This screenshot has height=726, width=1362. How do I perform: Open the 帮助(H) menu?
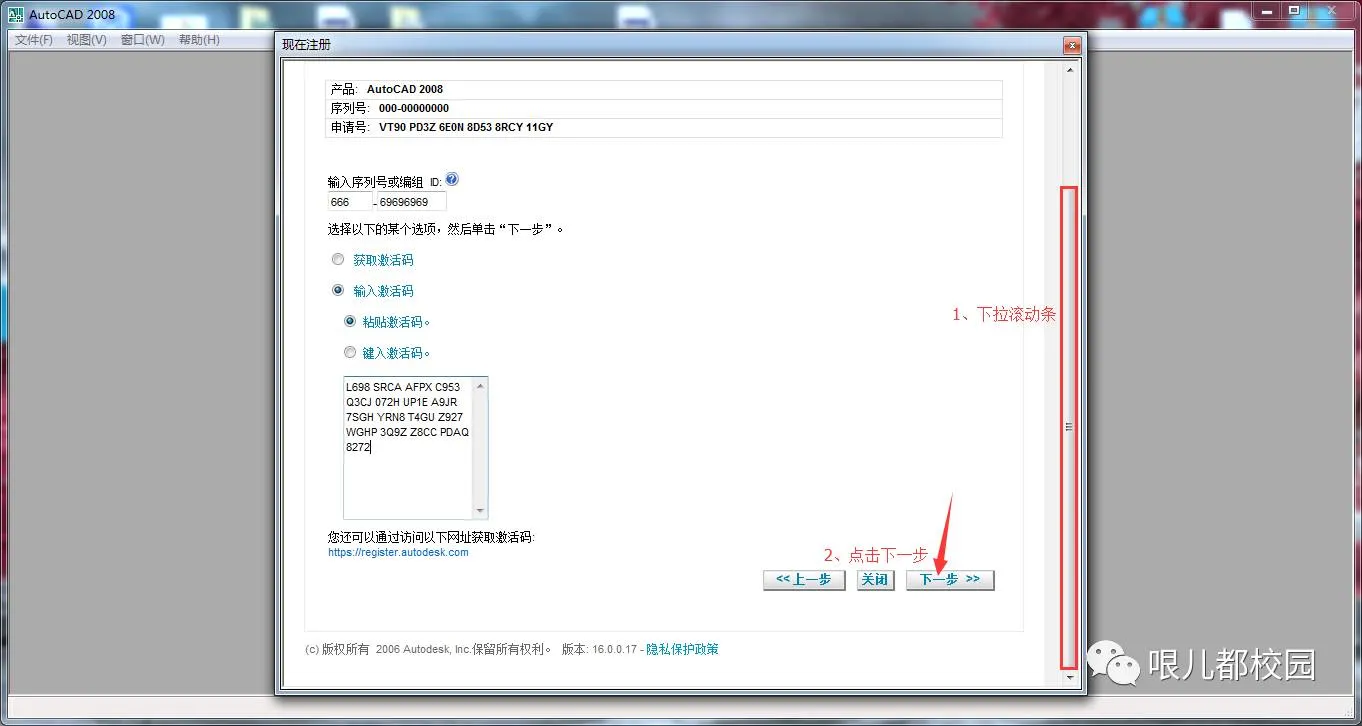tap(199, 40)
